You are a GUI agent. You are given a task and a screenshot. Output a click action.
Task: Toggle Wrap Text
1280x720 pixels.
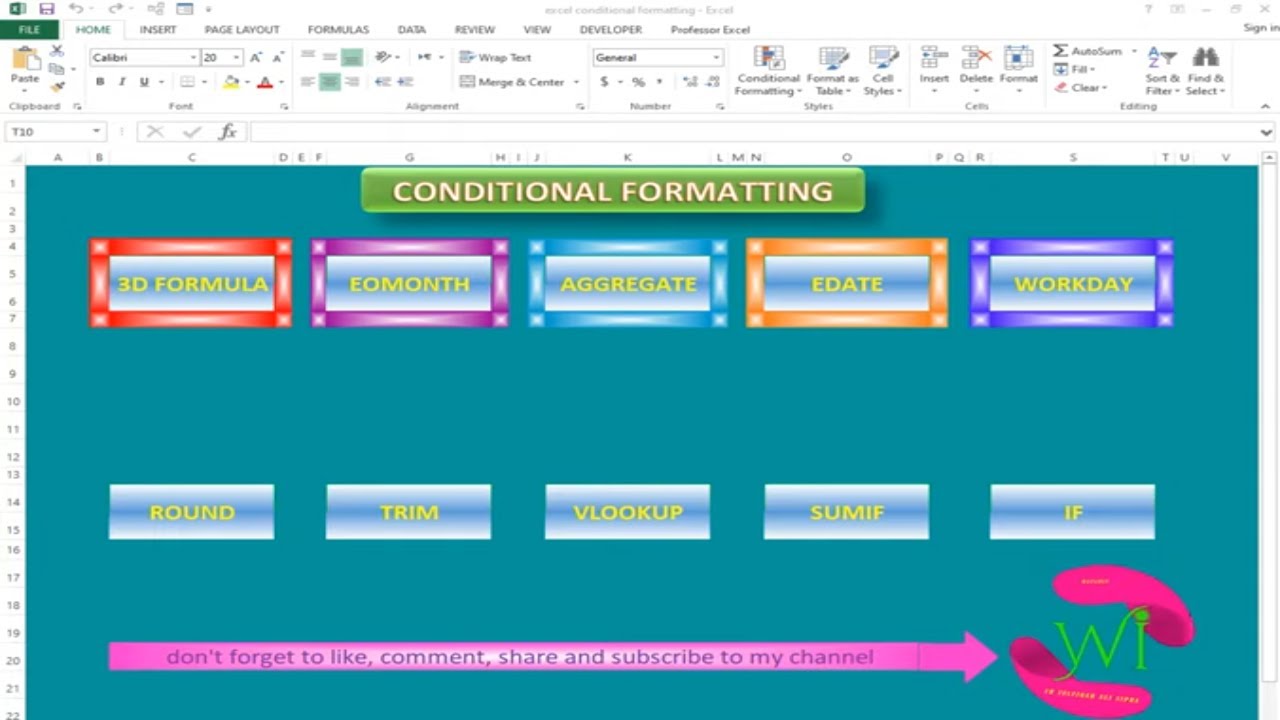tap(496, 58)
